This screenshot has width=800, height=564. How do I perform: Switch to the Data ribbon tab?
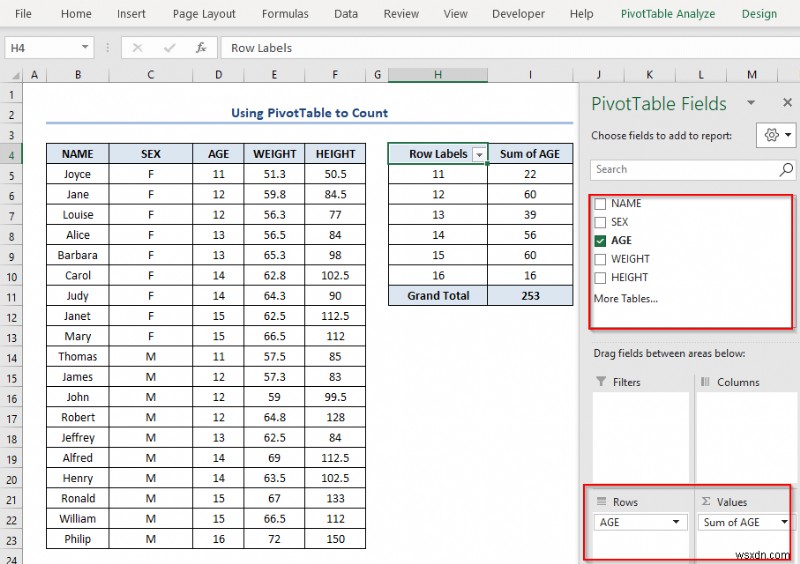coord(346,14)
